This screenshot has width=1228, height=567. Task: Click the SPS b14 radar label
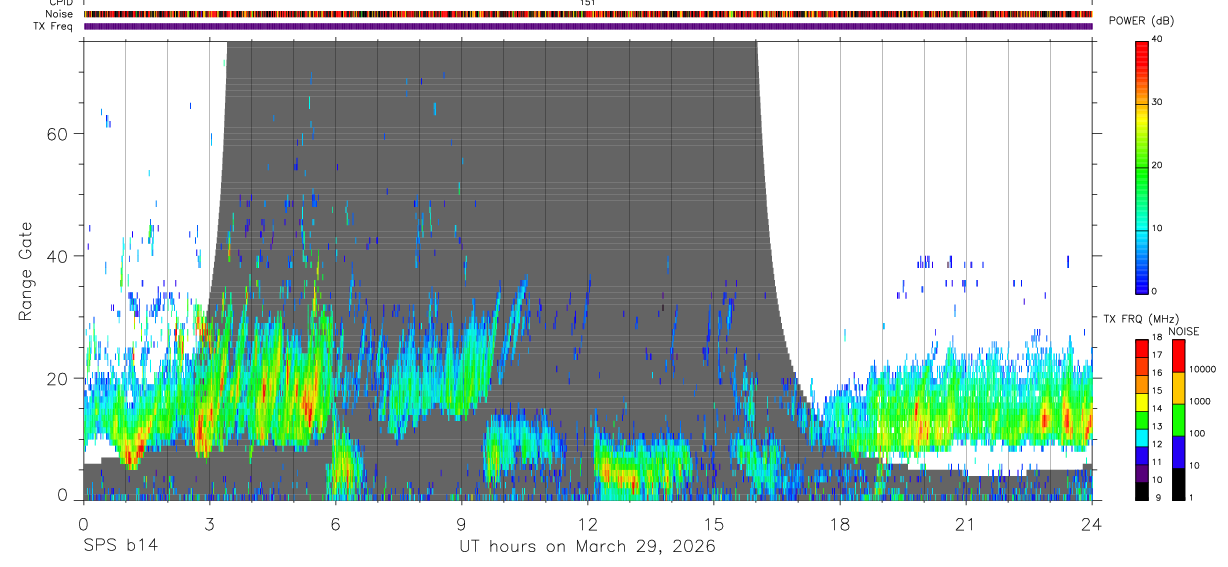click(119, 546)
